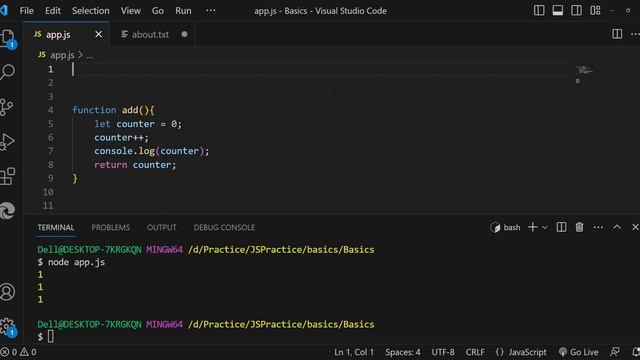Toggle the bottom panel layout icon
This screenshot has height=360, width=640.
(558, 11)
